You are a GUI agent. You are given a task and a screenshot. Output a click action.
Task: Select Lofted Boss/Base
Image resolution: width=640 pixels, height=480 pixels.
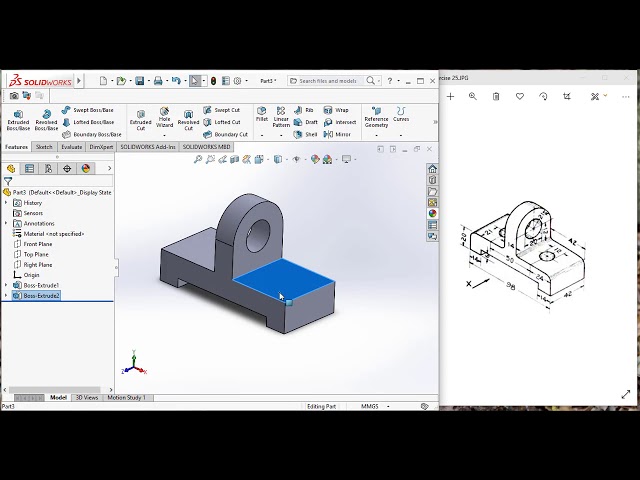(x=88, y=122)
